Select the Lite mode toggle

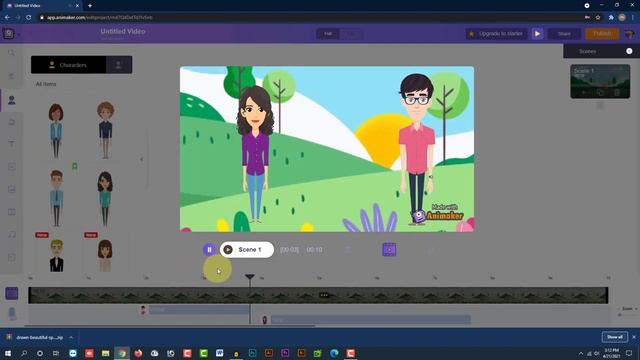[x=351, y=34]
